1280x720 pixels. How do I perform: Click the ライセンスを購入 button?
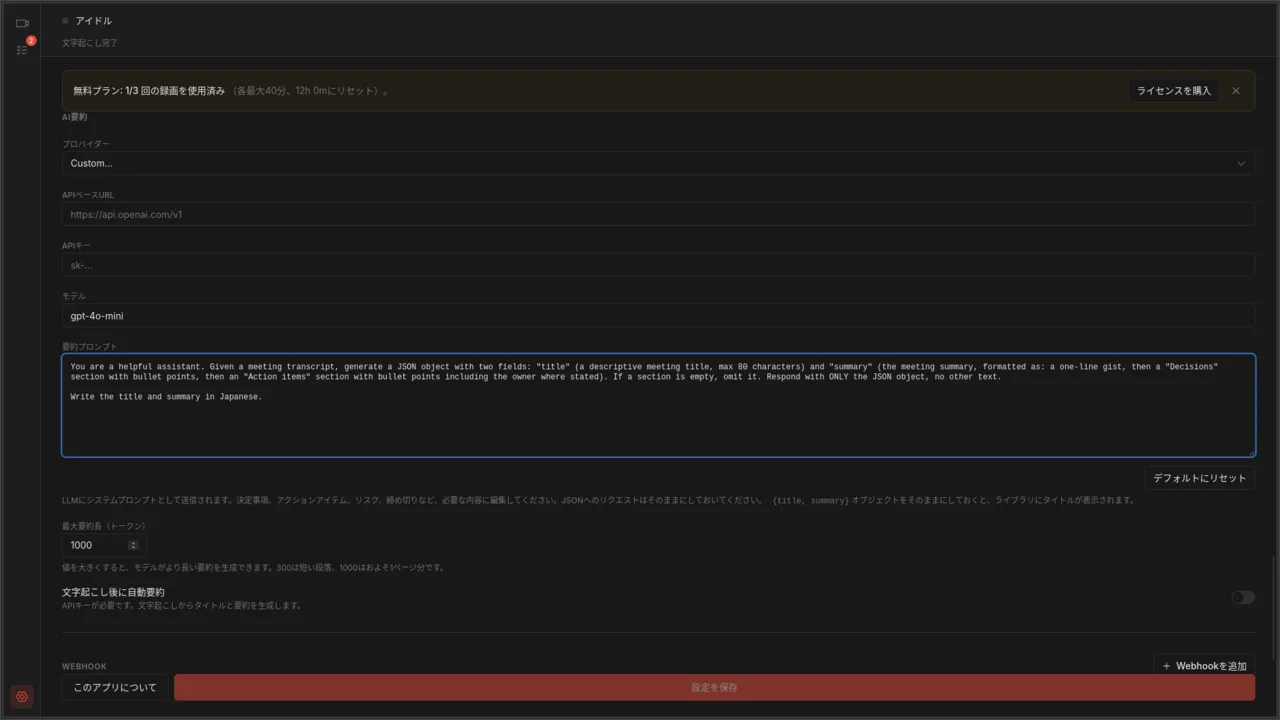click(1174, 91)
